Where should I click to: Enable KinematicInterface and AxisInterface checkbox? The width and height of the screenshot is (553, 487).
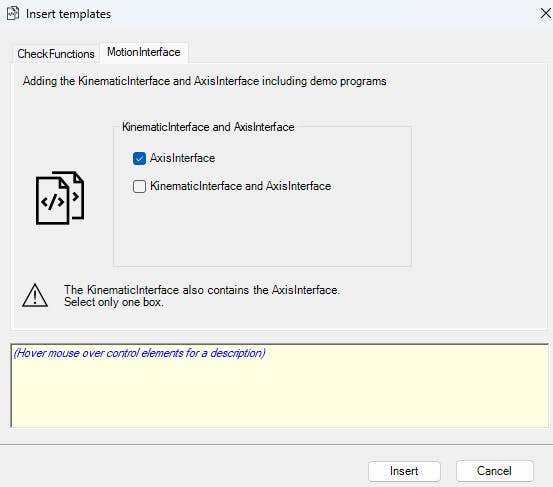(x=139, y=186)
